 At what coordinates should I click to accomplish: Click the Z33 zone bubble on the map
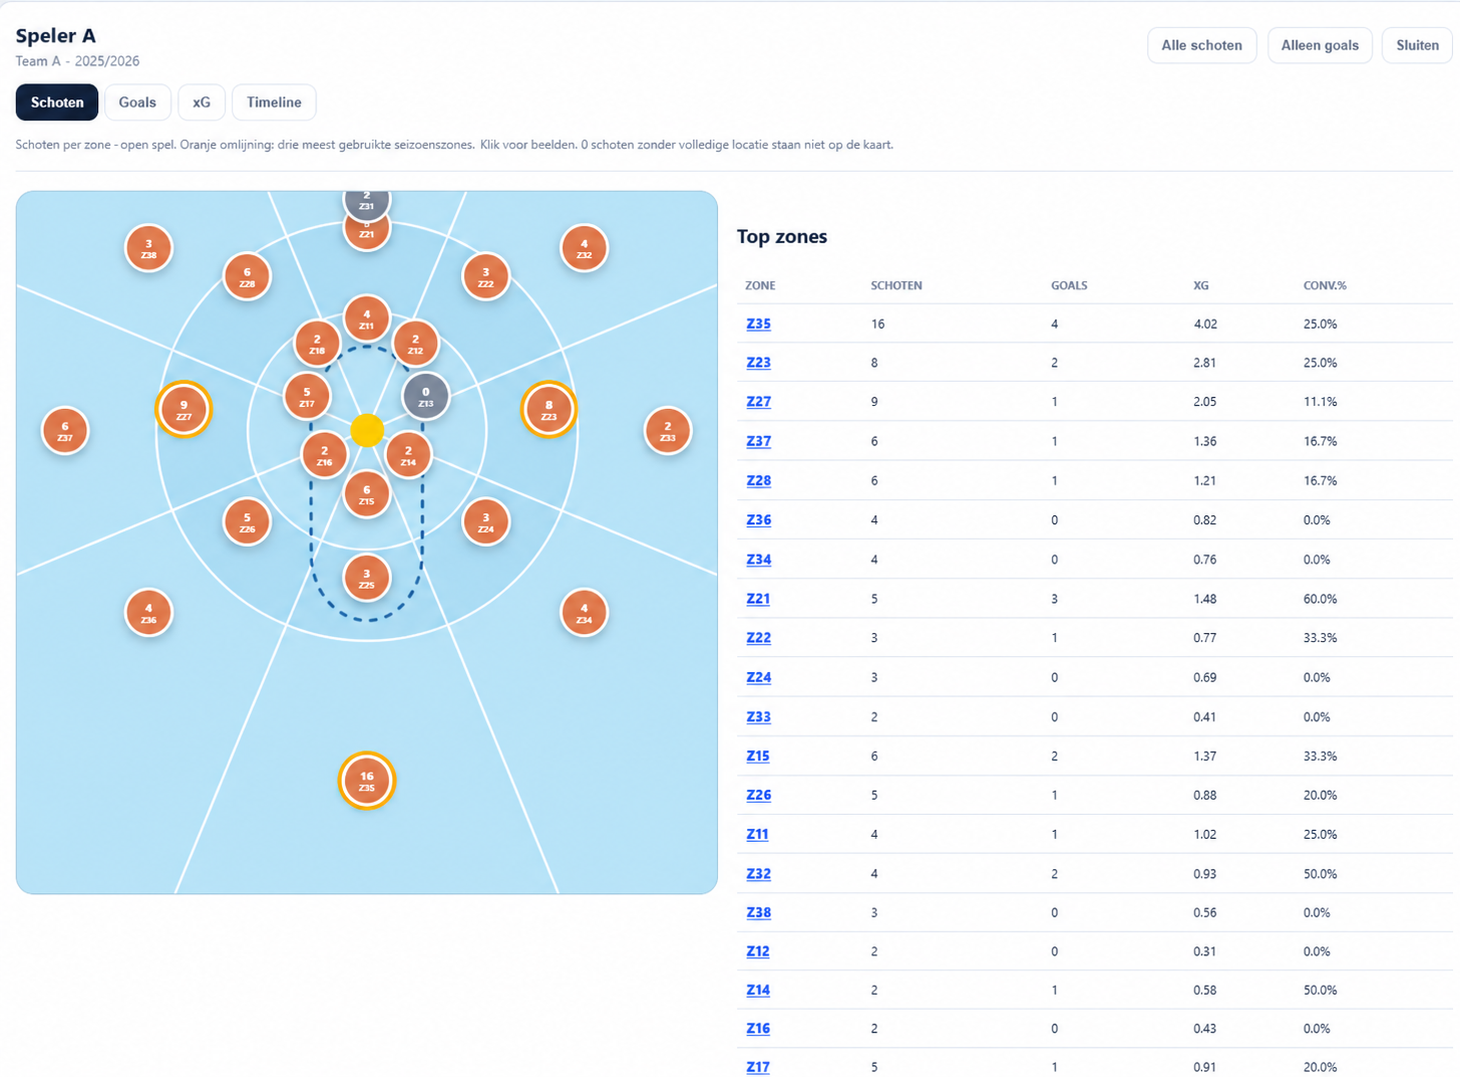668,431
